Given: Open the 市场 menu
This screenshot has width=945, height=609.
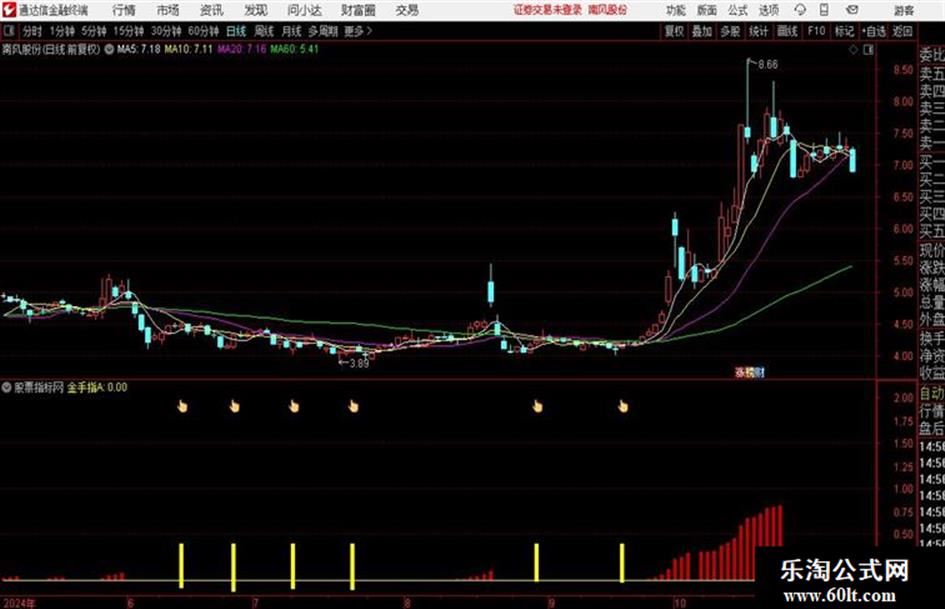Looking at the screenshot, I should [x=168, y=10].
